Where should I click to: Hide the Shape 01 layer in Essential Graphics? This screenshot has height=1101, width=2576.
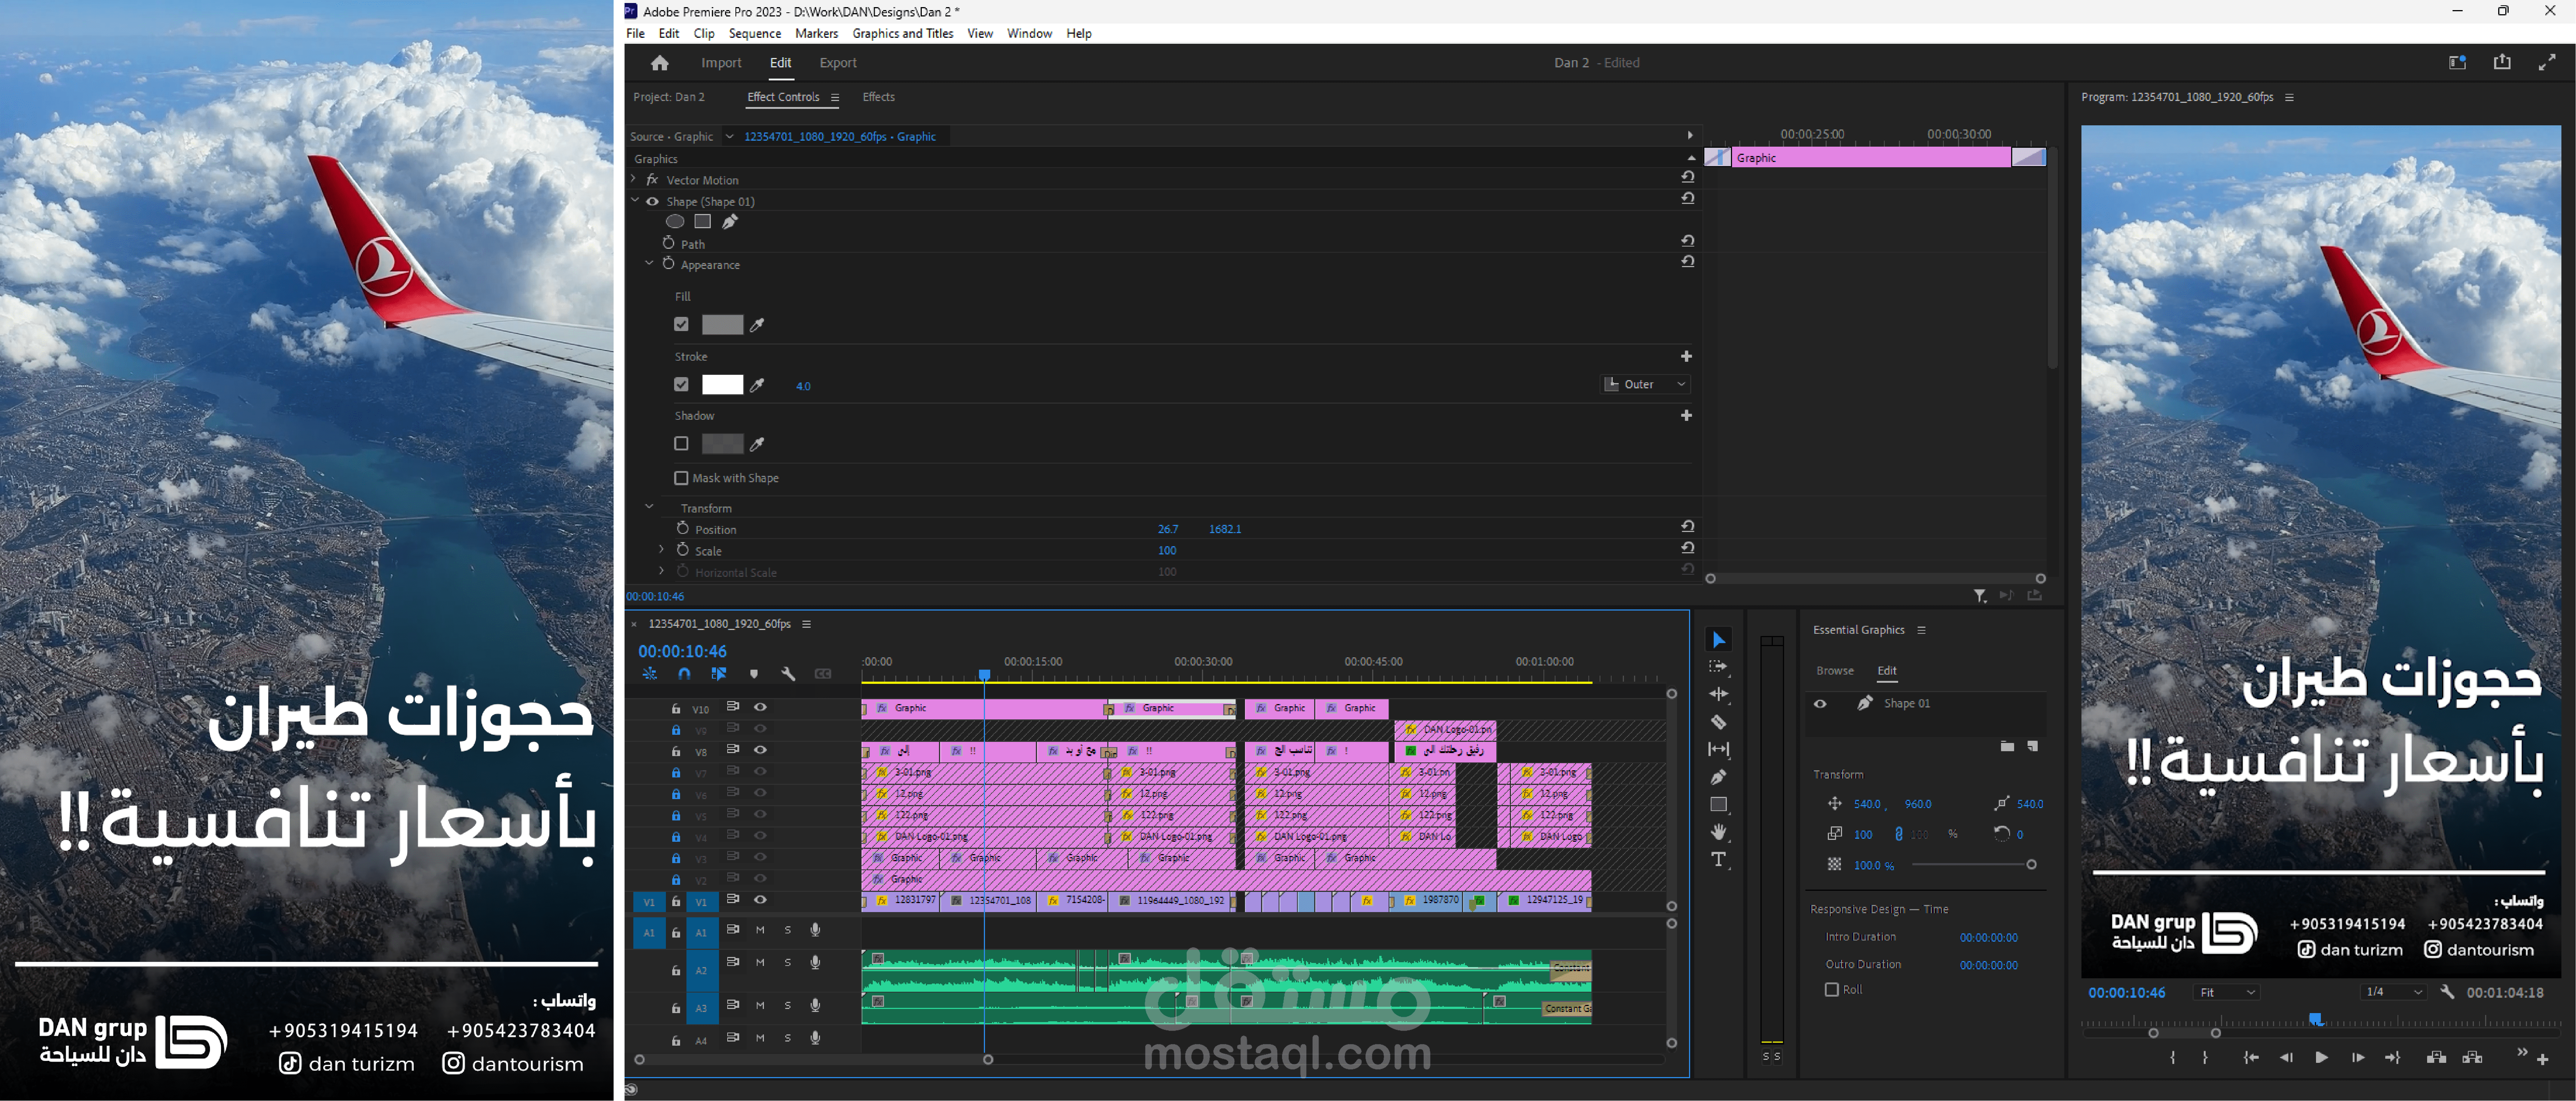click(x=1820, y=704)
